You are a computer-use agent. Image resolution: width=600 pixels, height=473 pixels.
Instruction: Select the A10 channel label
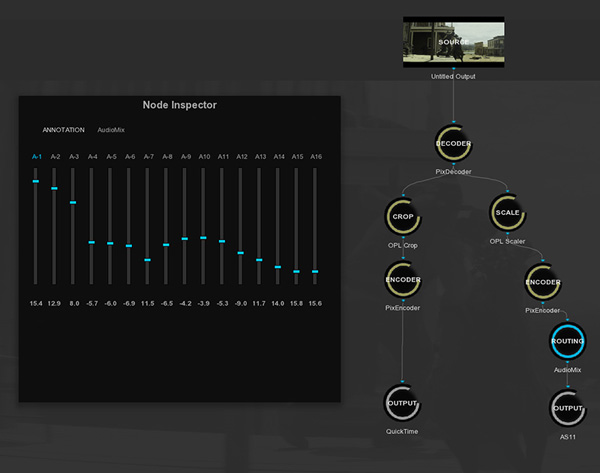point(204,157)
